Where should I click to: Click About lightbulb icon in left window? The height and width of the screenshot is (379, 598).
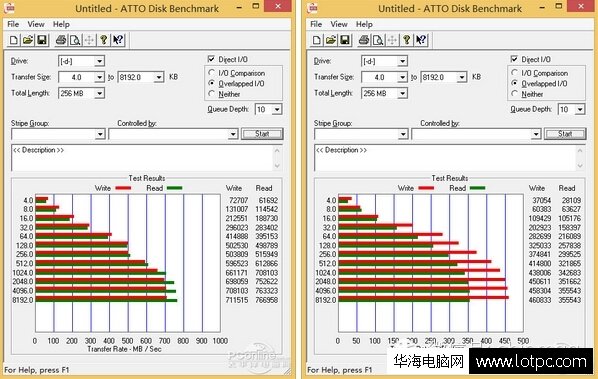pyautogui.click(x=103, y=40)
